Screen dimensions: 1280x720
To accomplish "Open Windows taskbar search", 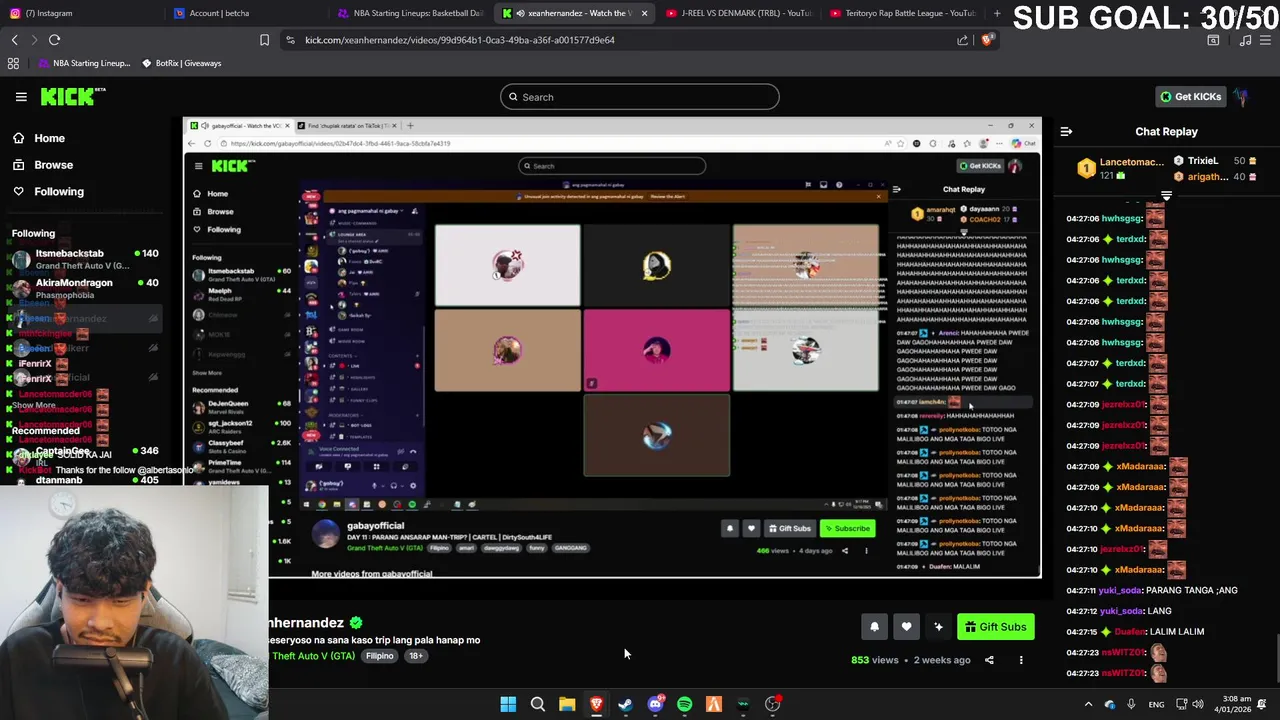I will click(x=537, y=704).
